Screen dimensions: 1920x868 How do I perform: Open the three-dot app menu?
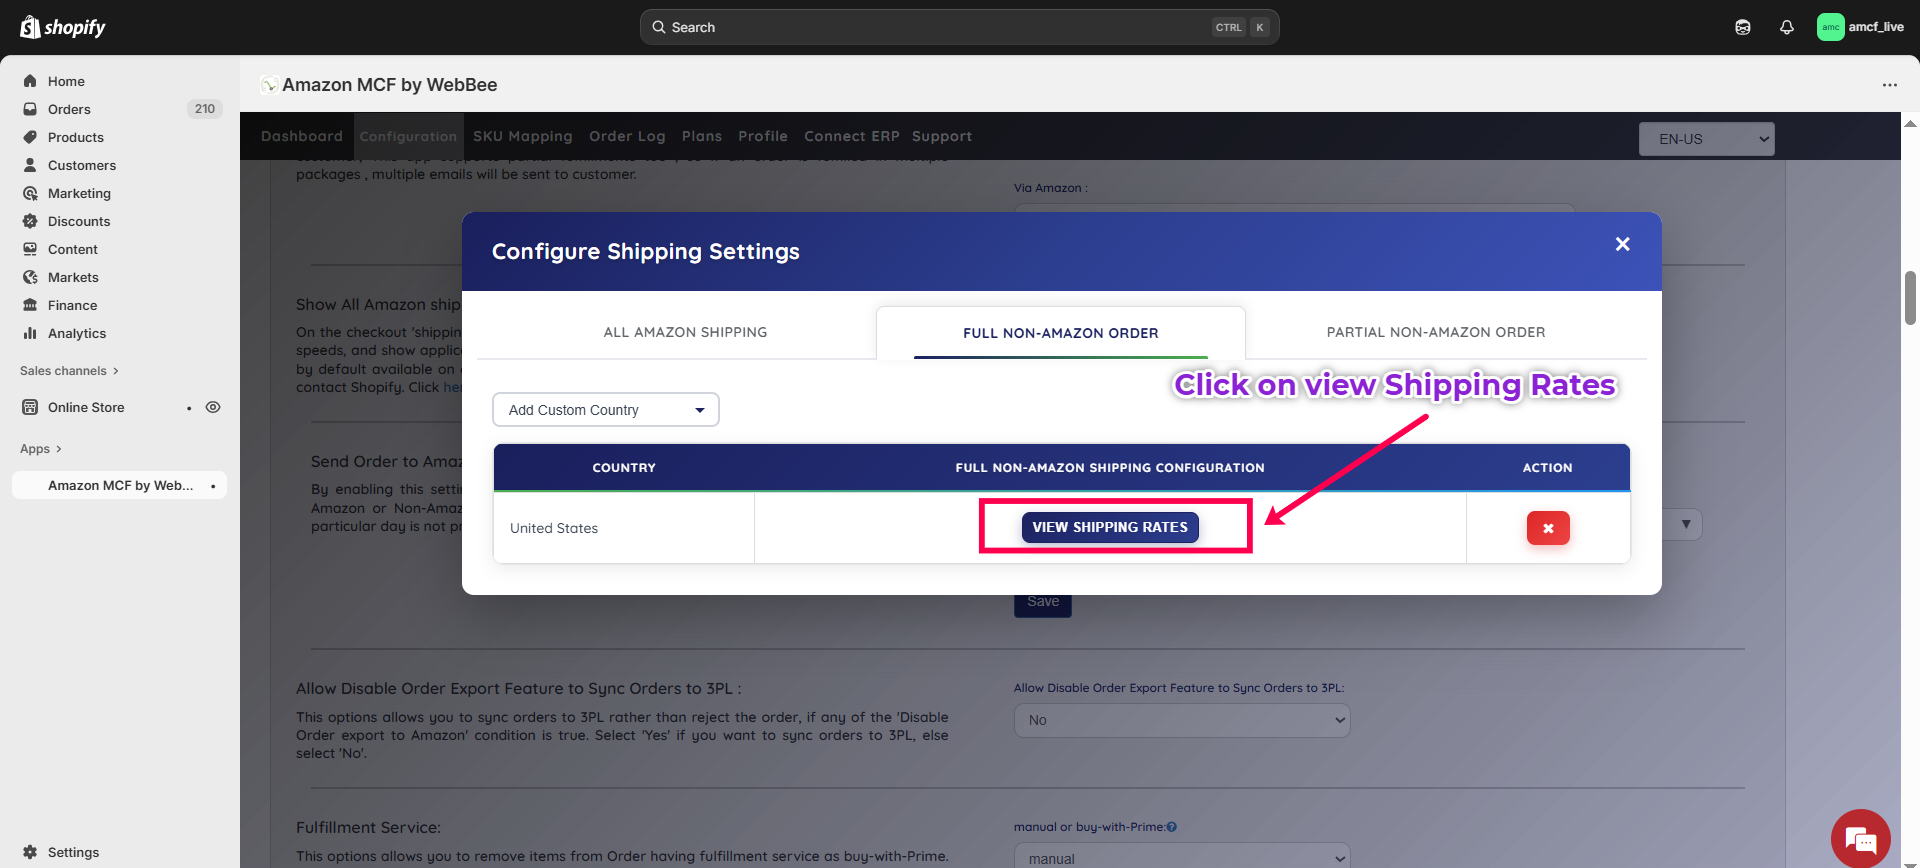pos(1889,85)
